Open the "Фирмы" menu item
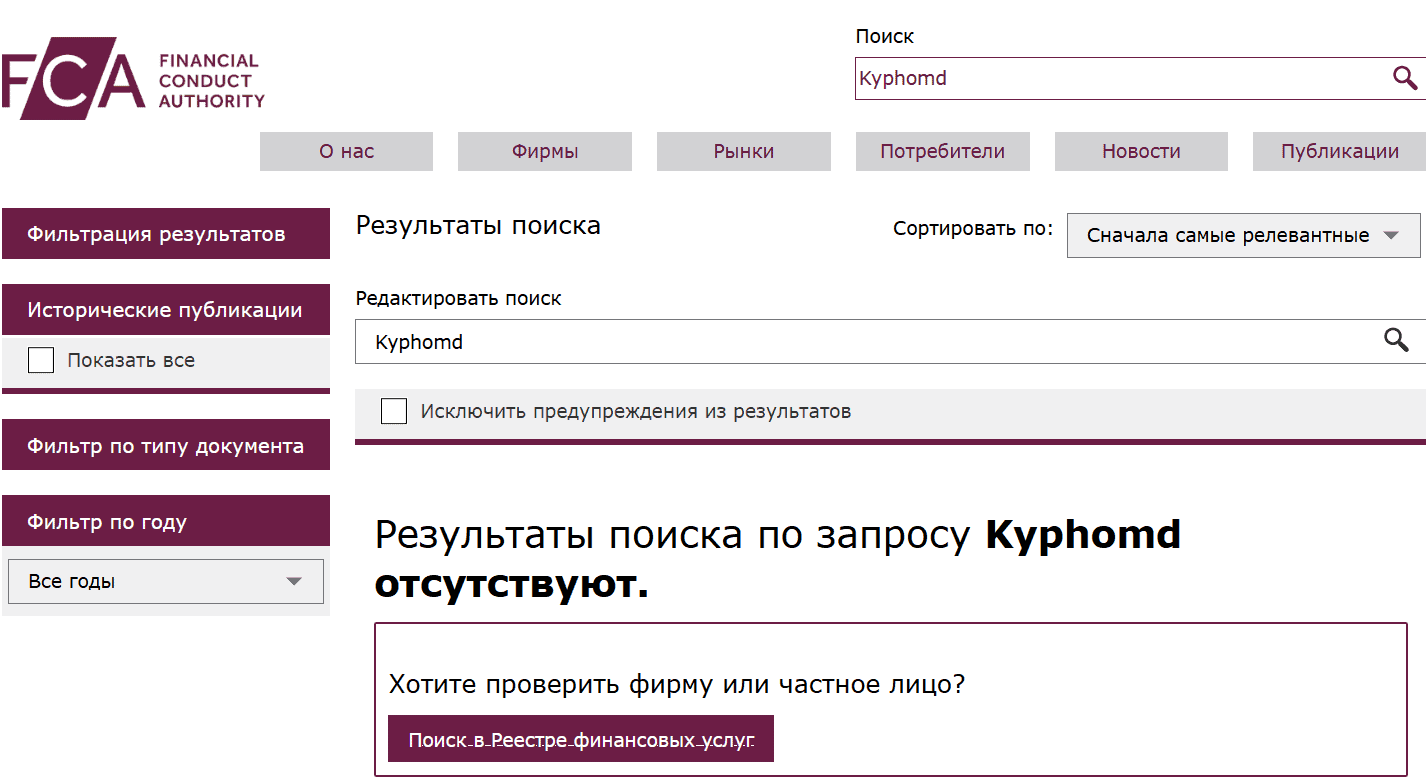Image resolution: width=1426 pixels, height=779 pixels. 544,151
